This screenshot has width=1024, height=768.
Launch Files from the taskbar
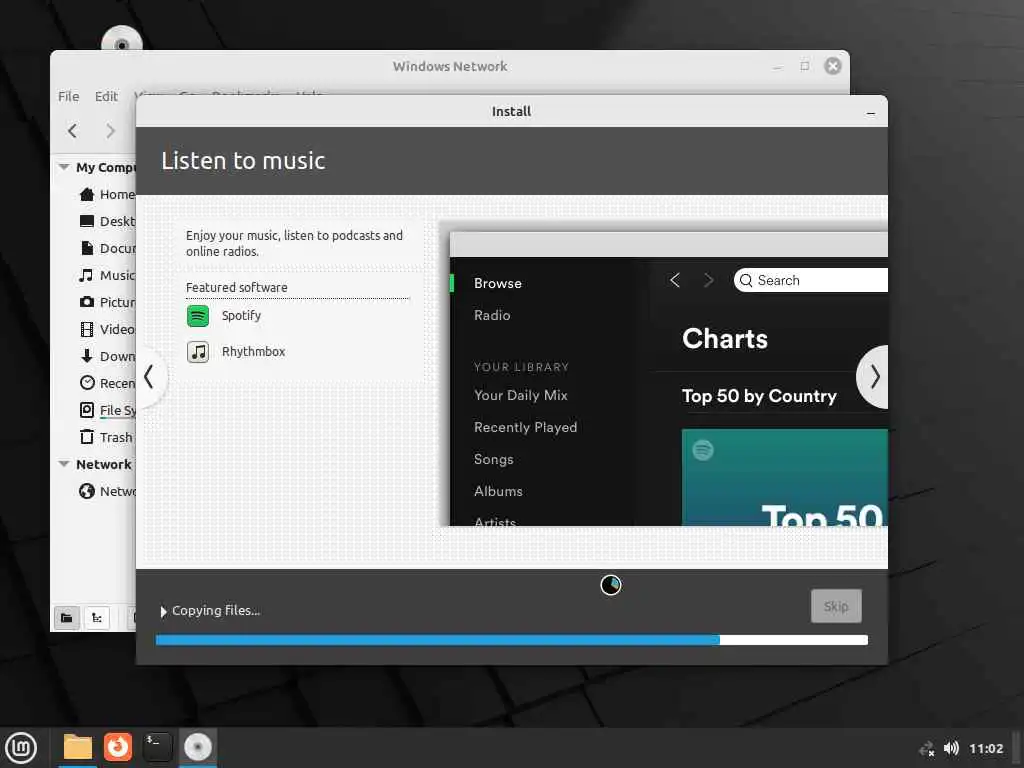78,748
